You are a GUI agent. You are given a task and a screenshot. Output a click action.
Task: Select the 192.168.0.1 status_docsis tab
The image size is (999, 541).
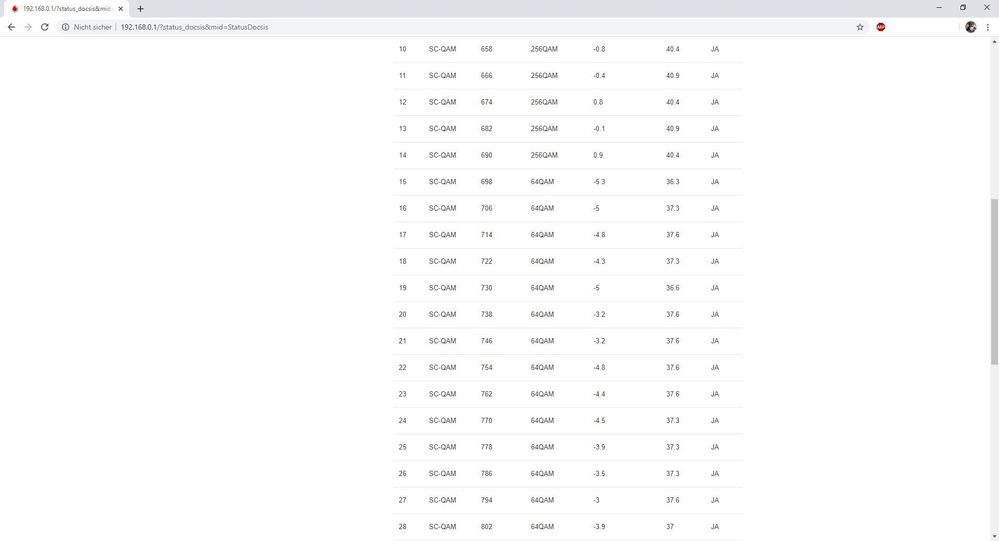(x=64, y=9)
